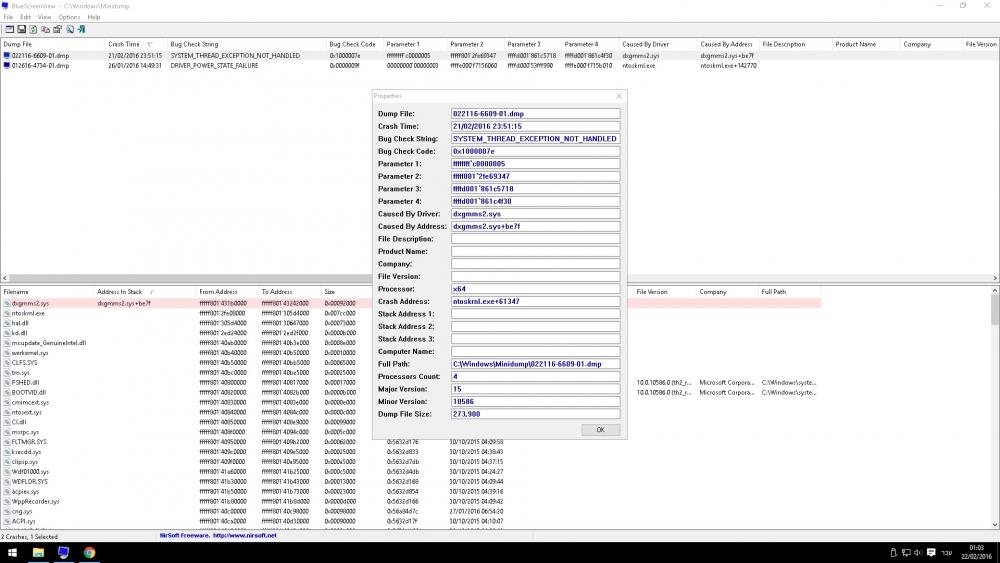Viewport: 1000px width, 563px height.
Task: Click the Properties toolbar icon
Action: coord(57,29)
